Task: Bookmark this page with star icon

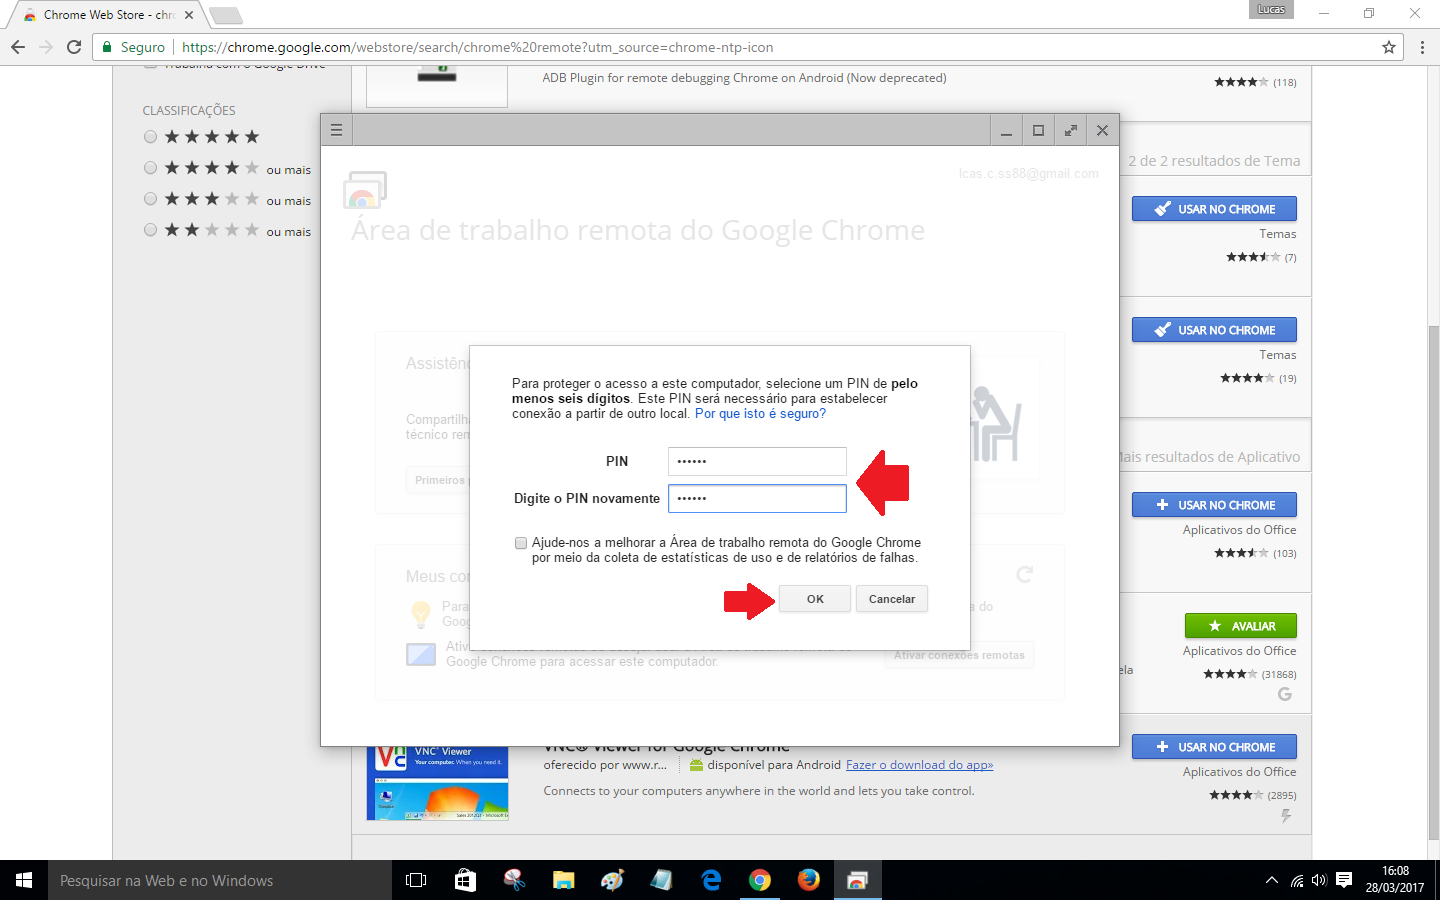Action: (x=1389, y=47)
